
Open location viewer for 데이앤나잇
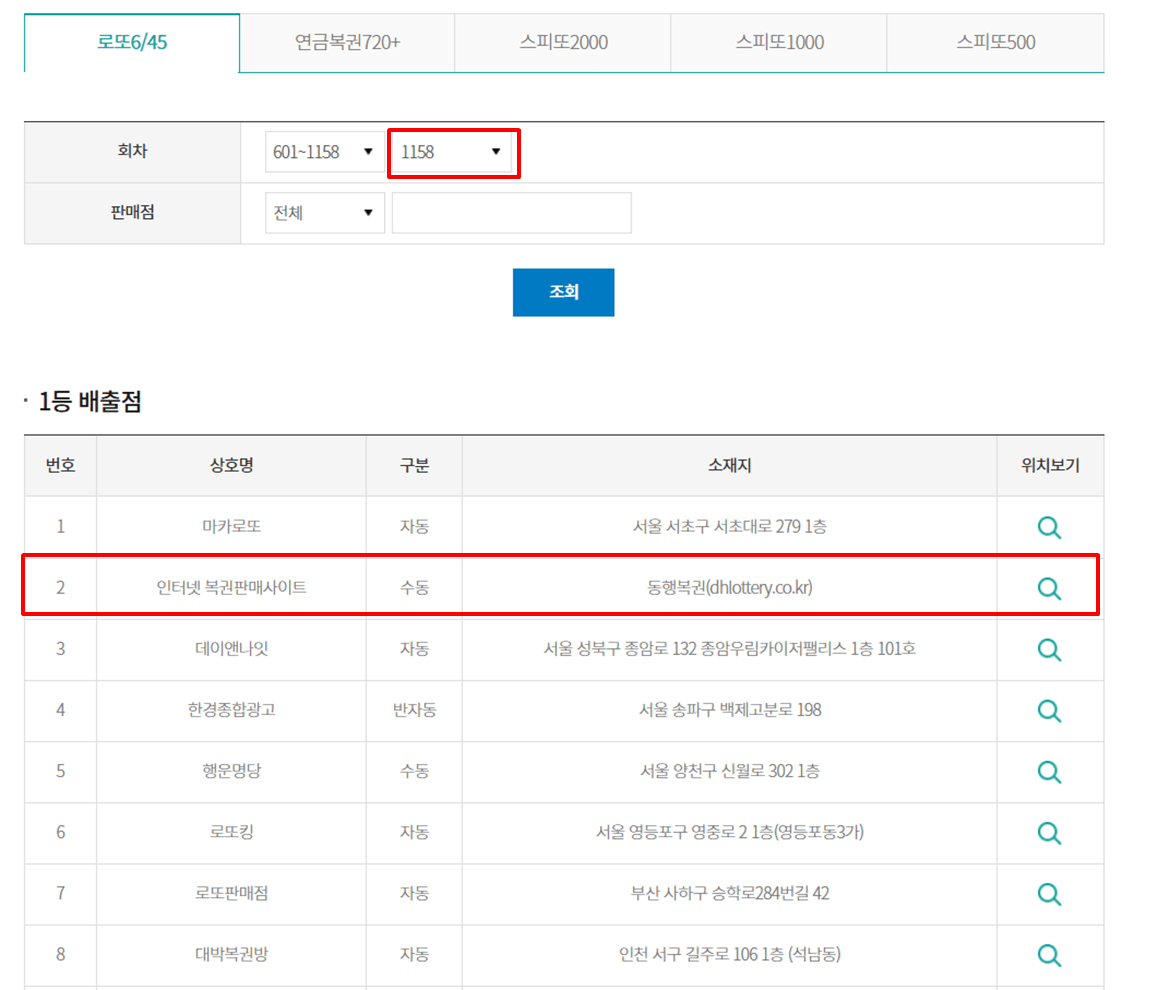(1049, 649)
